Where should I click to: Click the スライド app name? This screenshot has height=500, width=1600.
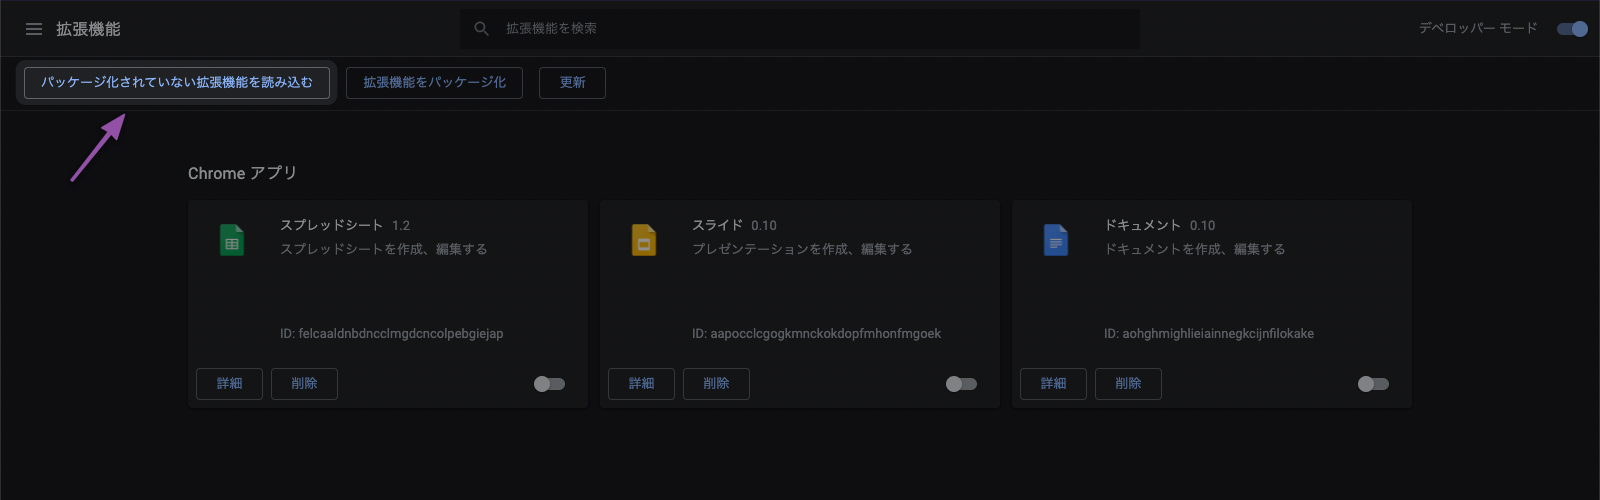click(717, 225)
